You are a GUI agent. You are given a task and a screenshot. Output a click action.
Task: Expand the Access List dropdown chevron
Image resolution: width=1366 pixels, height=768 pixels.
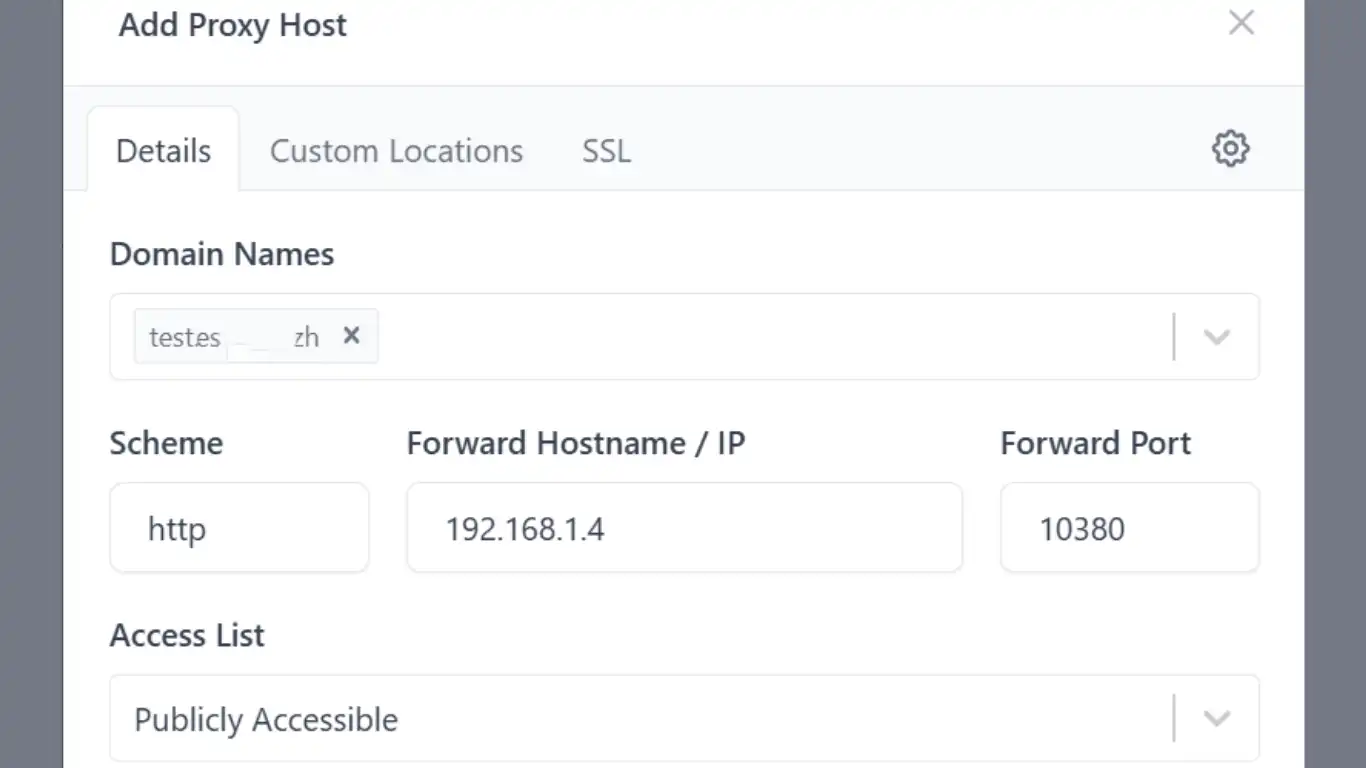1216,719
